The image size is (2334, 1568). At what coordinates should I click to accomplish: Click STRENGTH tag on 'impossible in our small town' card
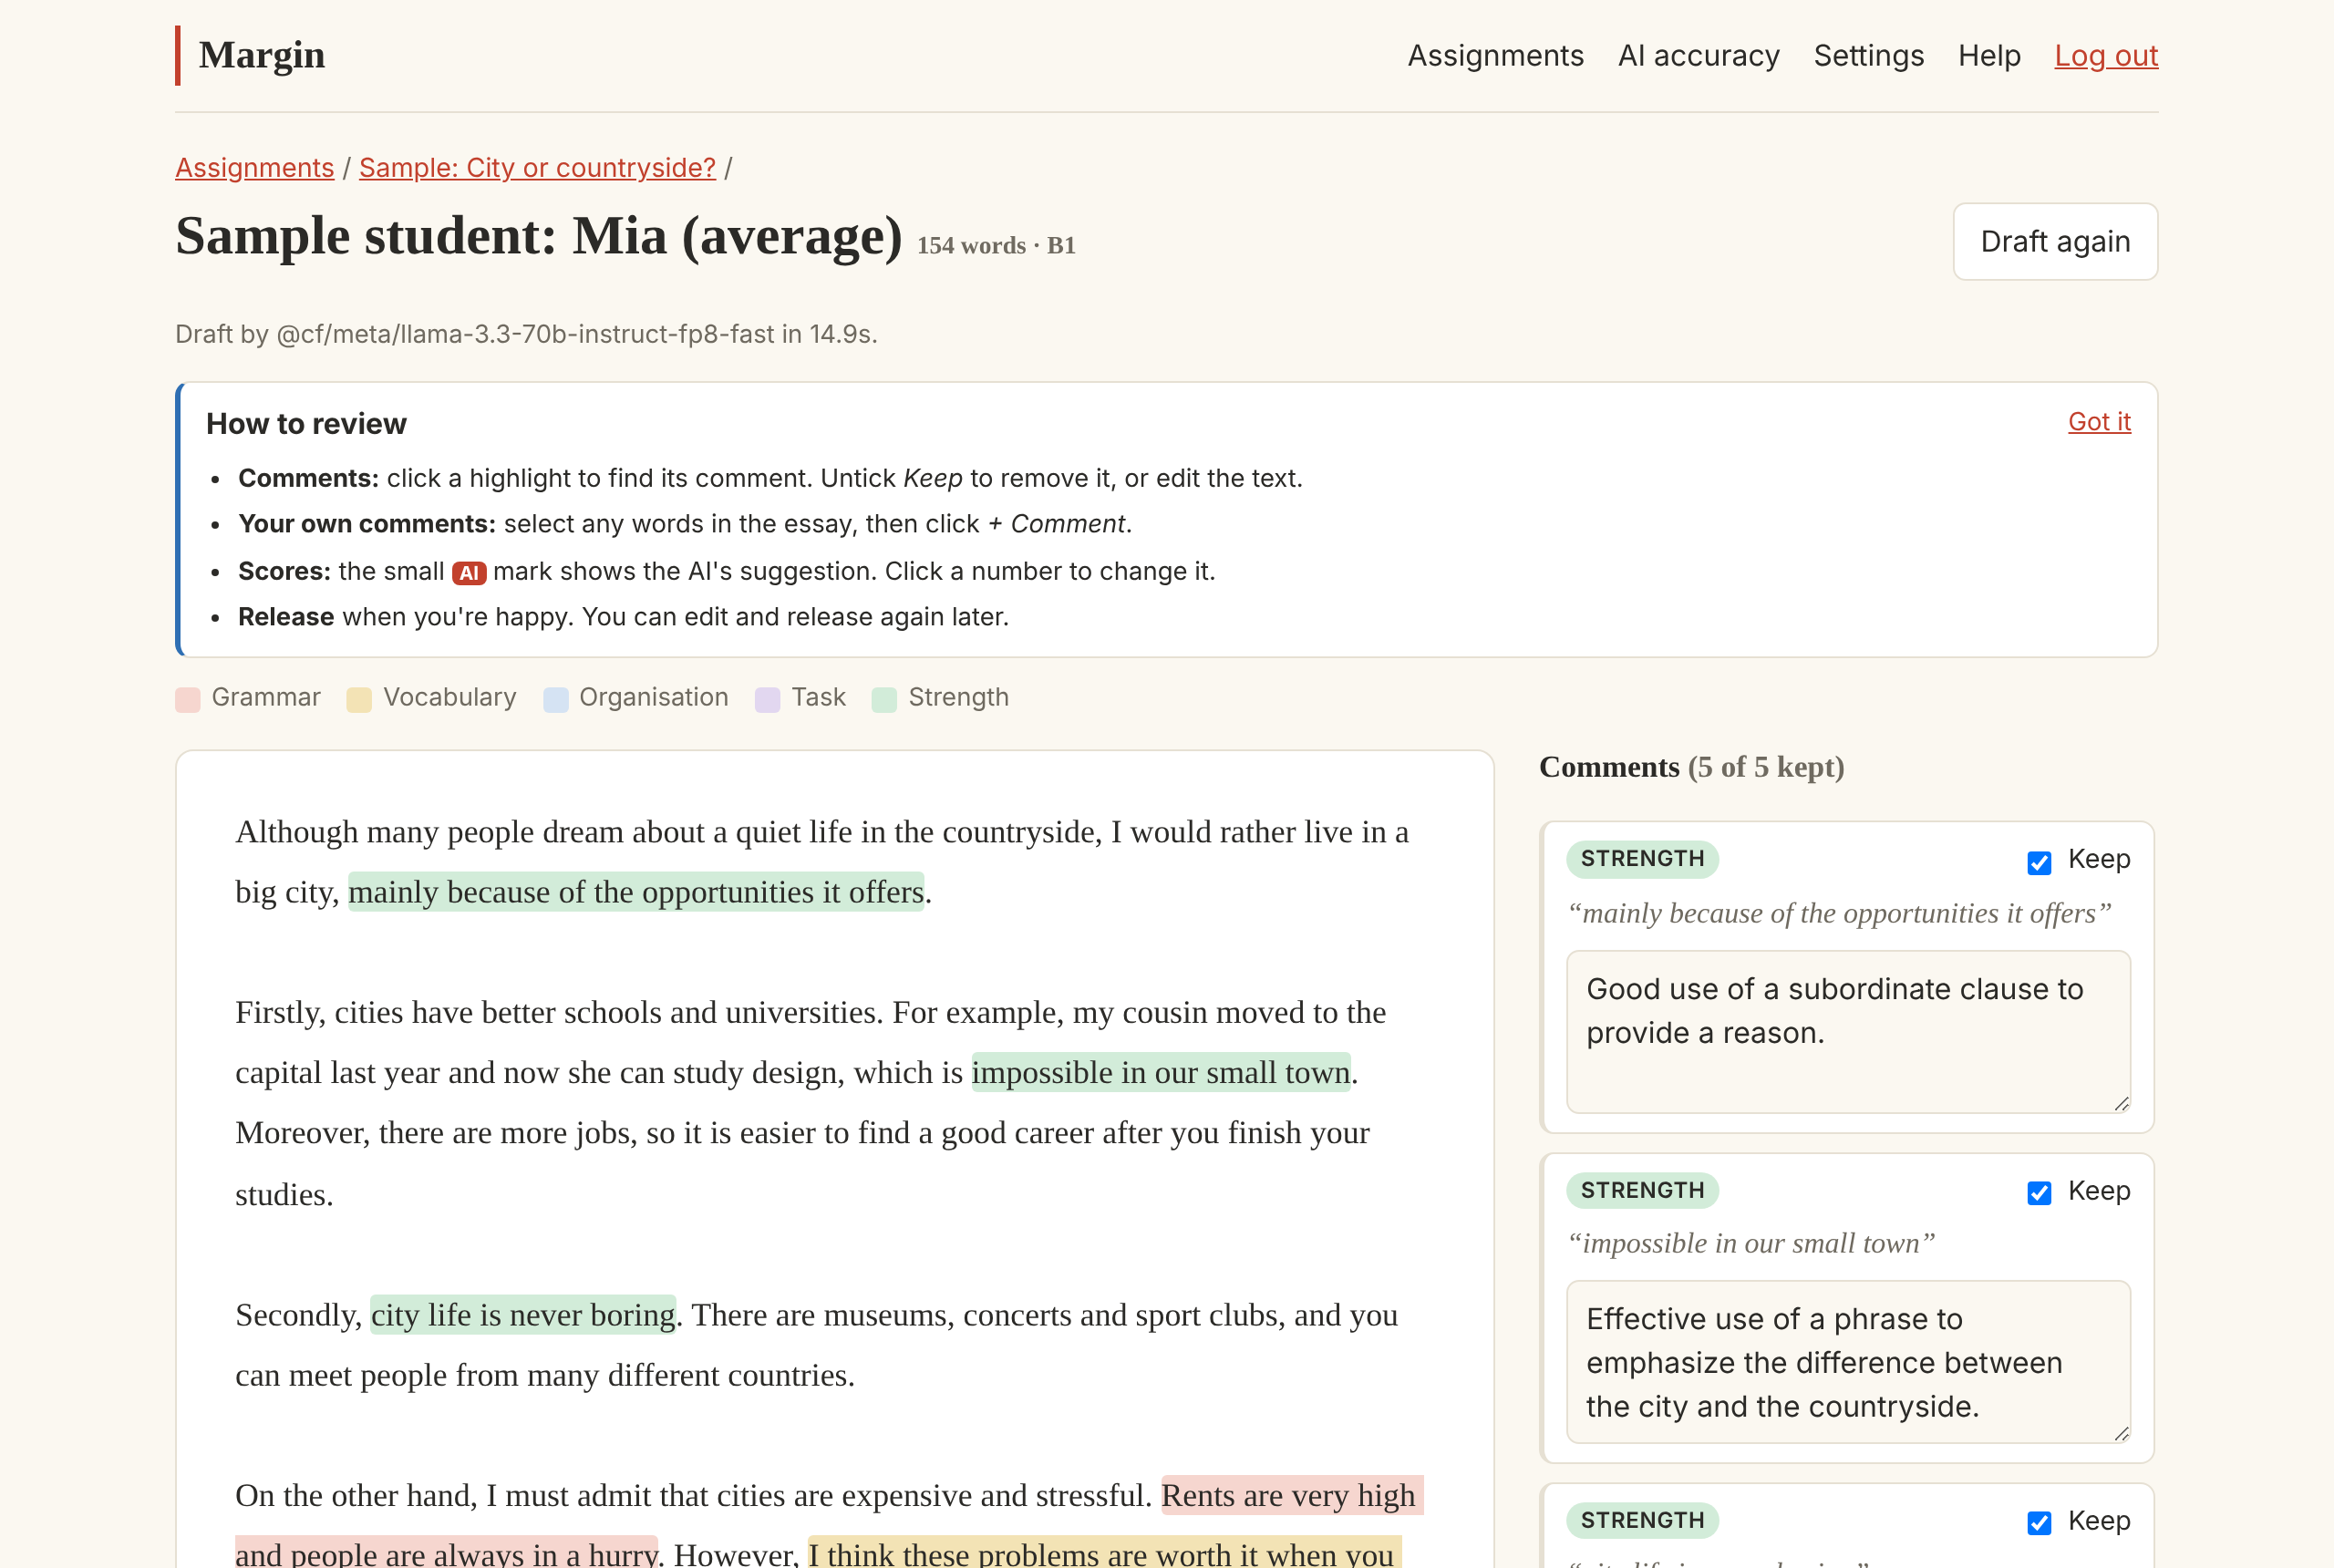pos(1641,1190)
